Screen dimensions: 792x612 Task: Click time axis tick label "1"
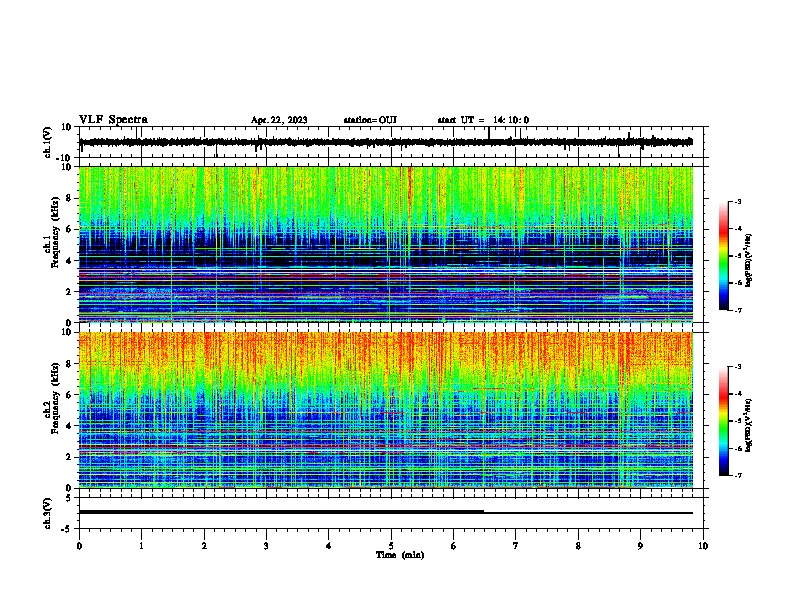coord(141,546)
